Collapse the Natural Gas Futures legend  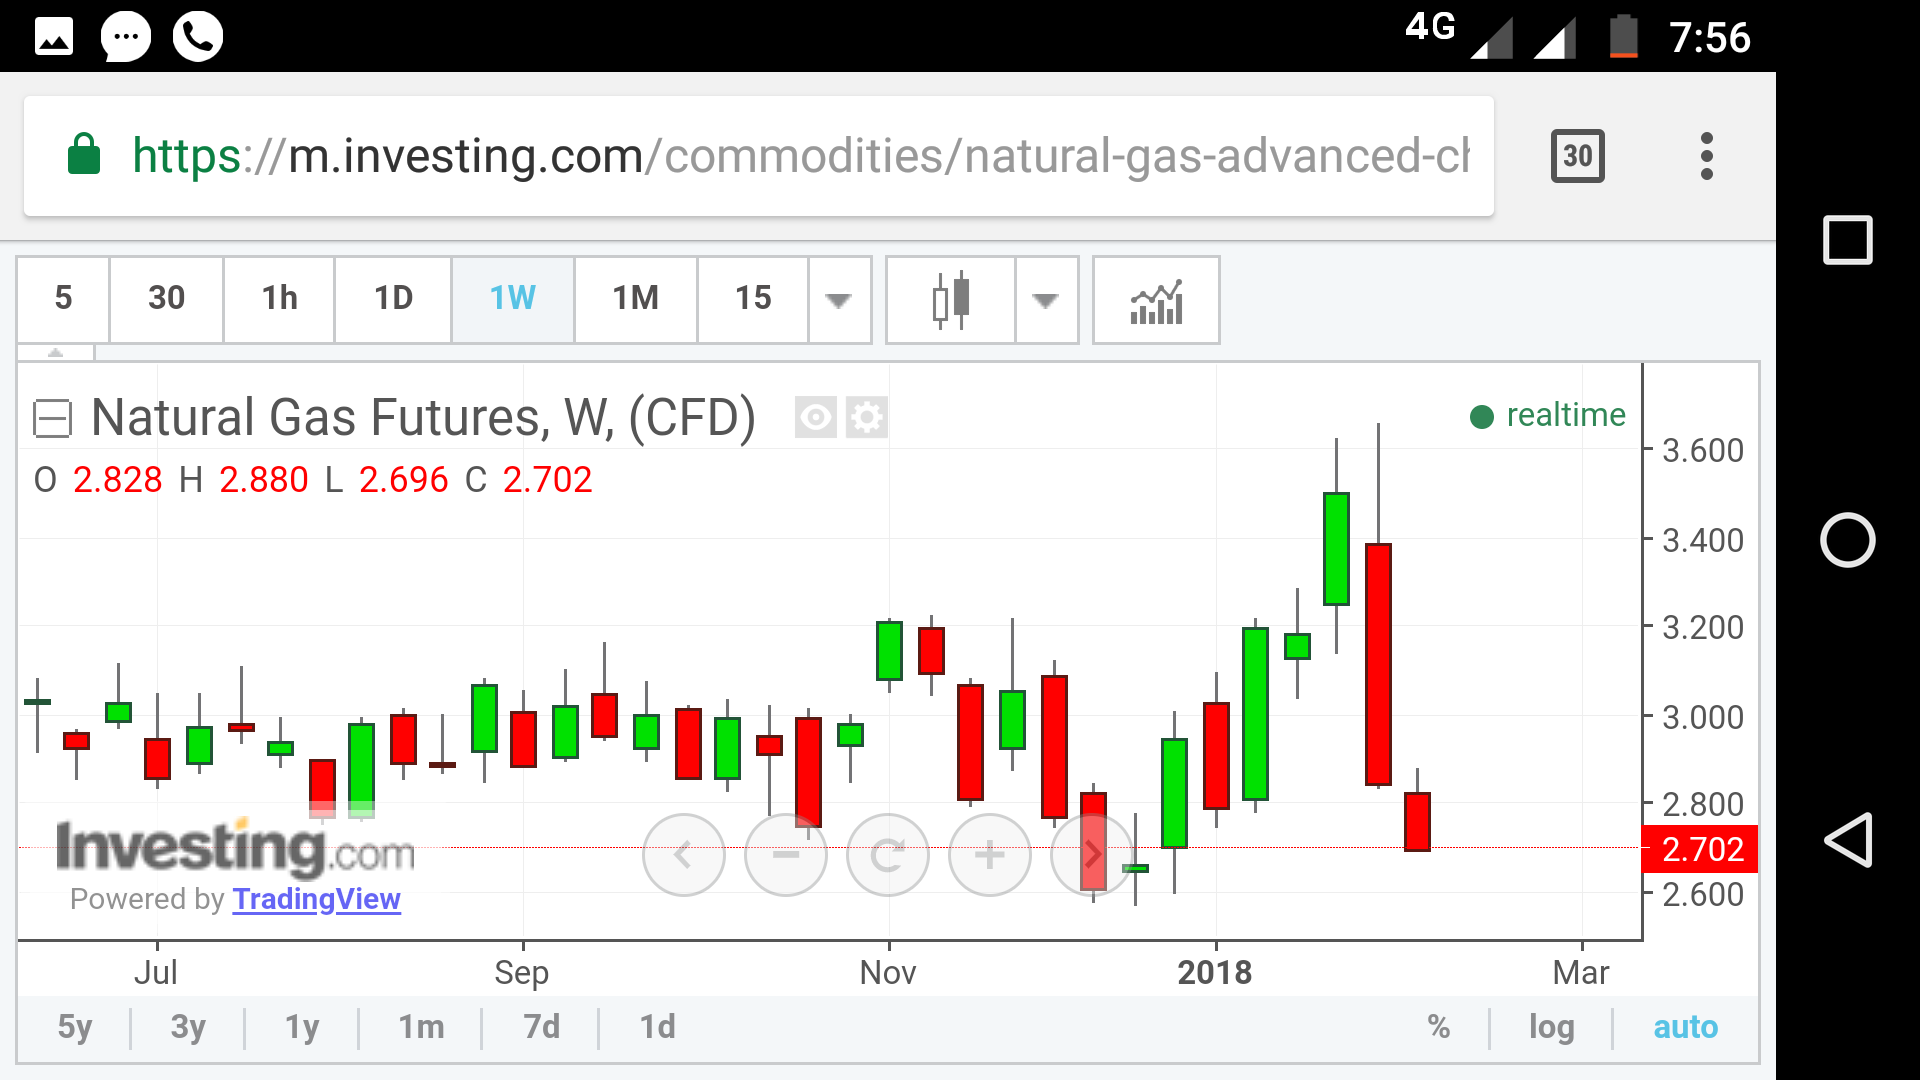click(52, 418)
